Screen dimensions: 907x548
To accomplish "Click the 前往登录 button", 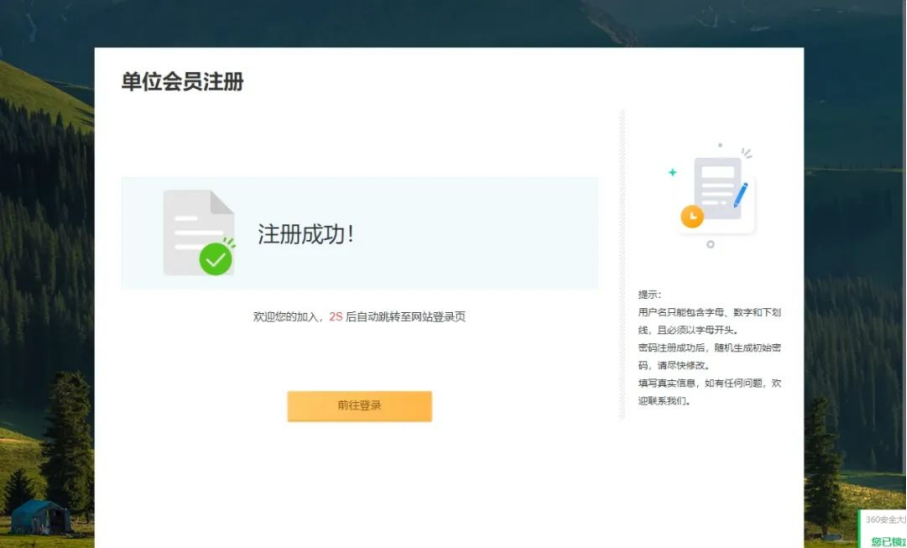I will (x=359, y=406).
